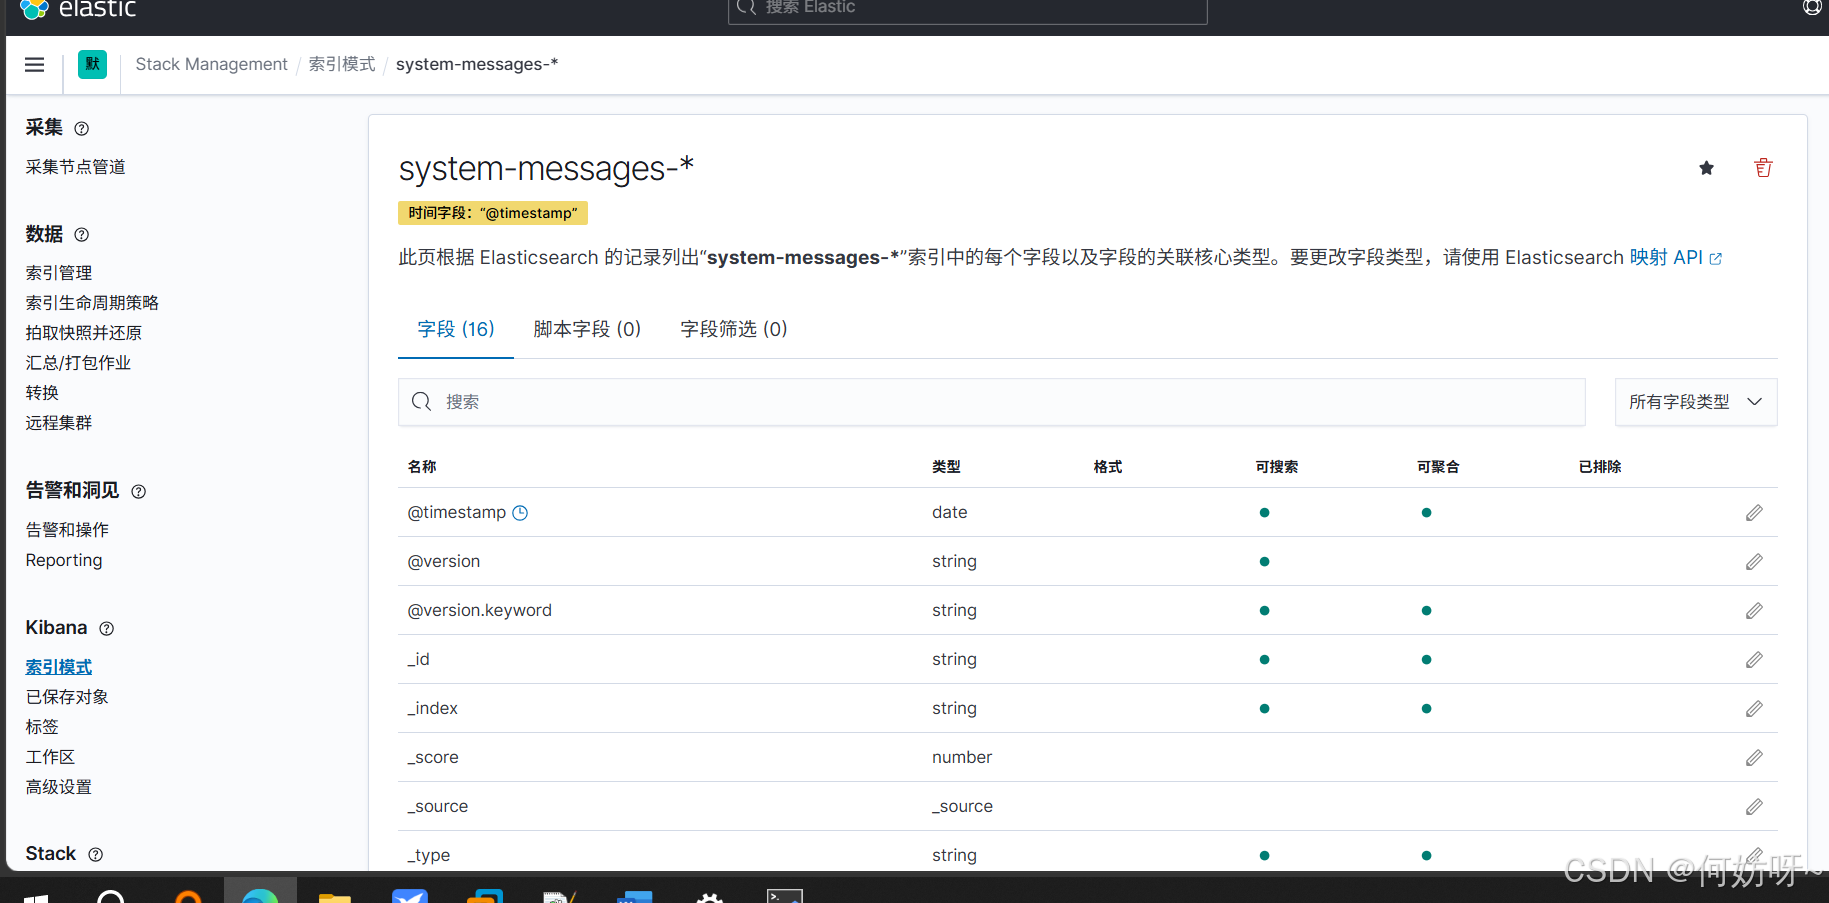Go to 索引模式 breadcrumb
Image resolution: width=1829 pixels, height=903 pixels.
tap(342, 65)
